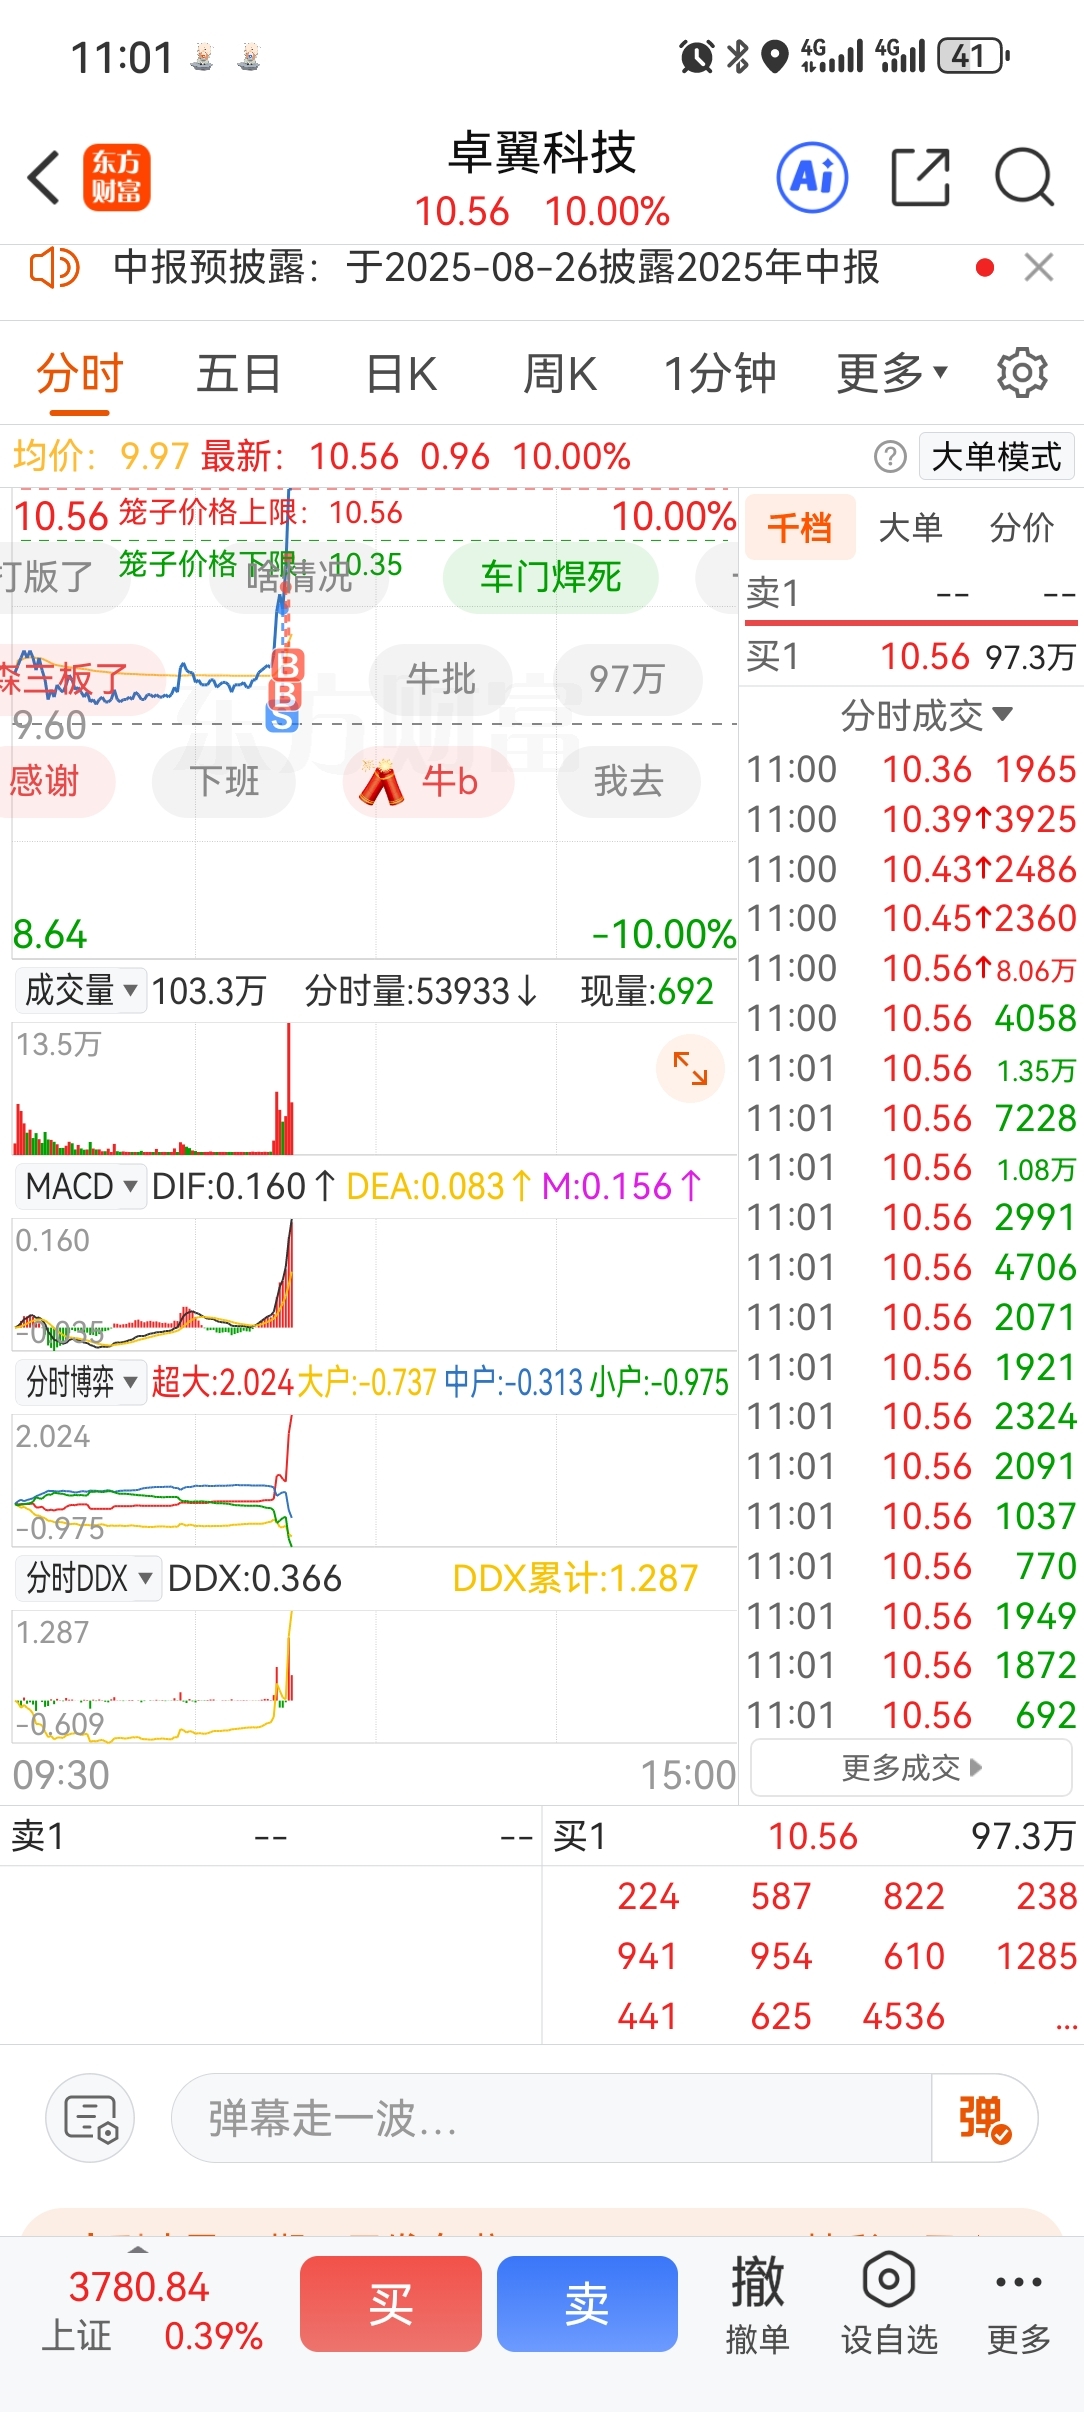Tap the 牛b danmaku bubble

428,781
